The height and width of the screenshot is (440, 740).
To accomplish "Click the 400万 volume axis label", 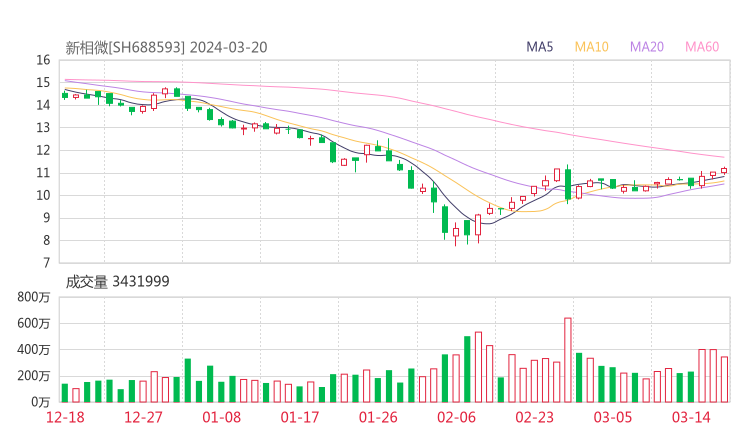I will (34, 350).
